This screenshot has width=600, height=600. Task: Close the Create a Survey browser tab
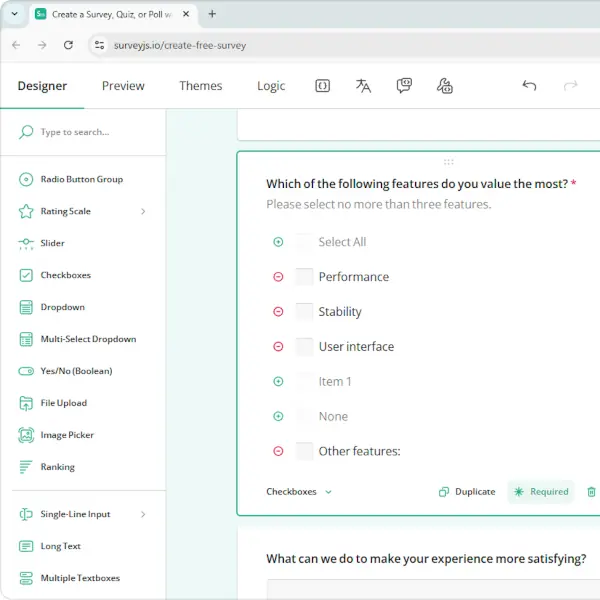[186, 14]
